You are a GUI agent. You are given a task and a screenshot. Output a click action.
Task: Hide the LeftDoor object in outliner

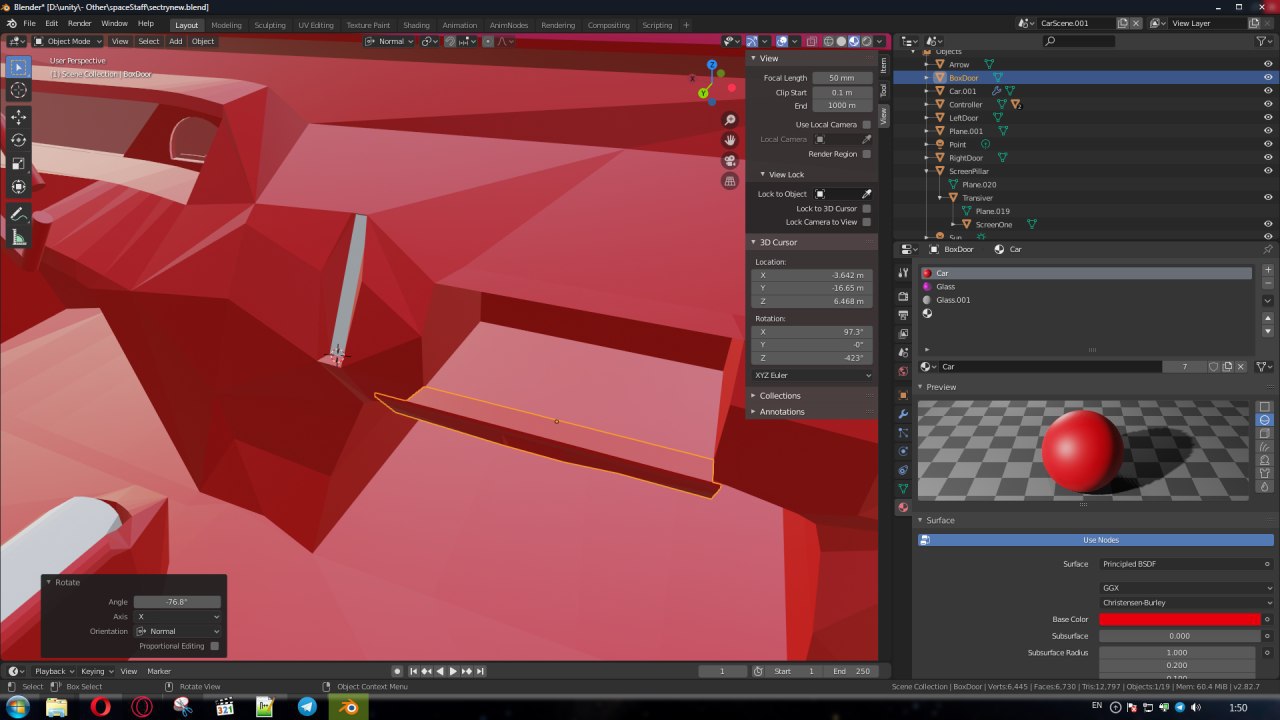(x=1268, y=118)
